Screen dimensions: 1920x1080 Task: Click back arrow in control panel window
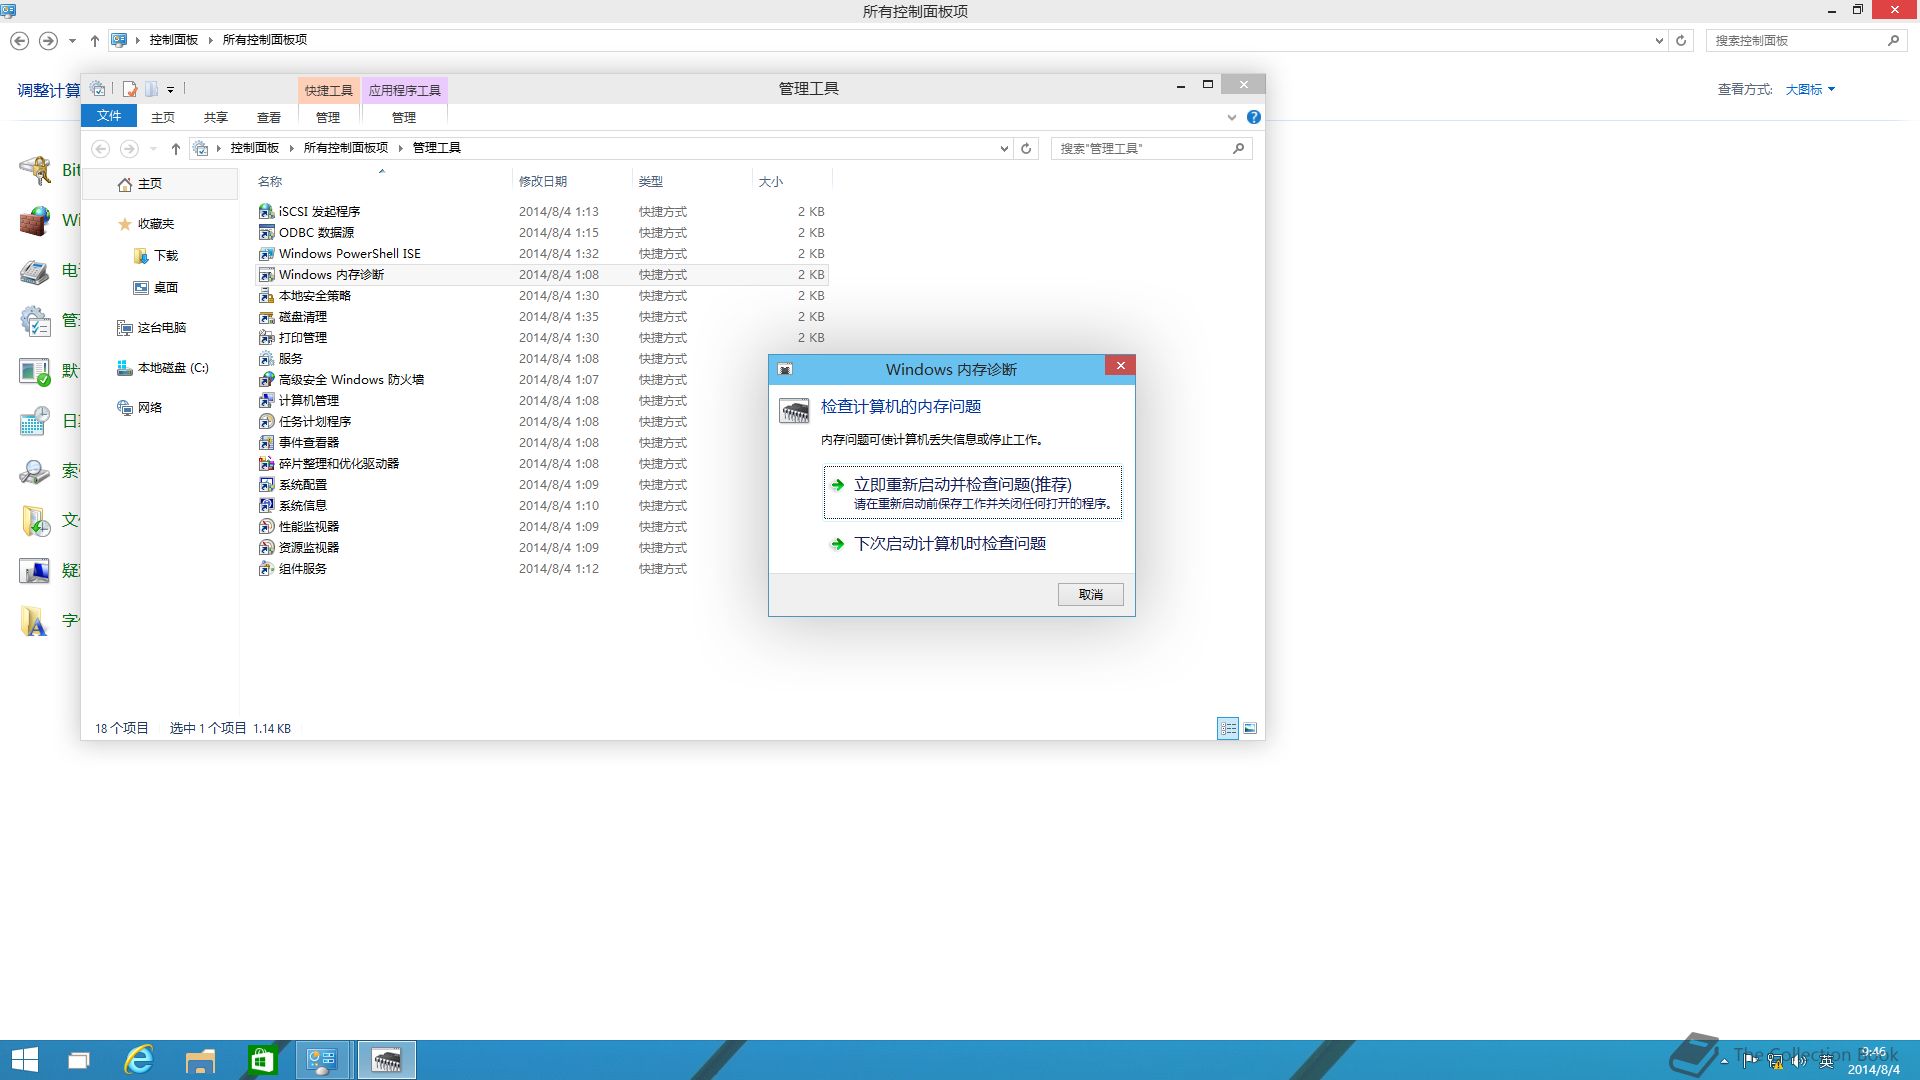(19, 40)
